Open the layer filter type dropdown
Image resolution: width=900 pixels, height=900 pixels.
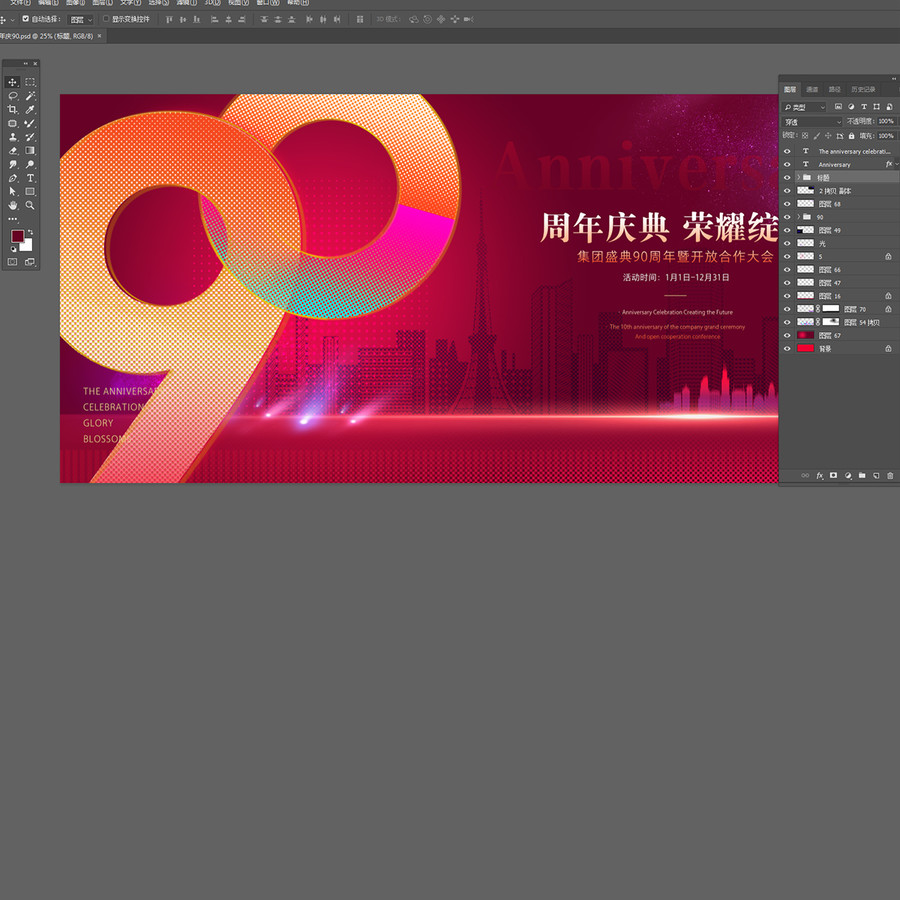[x=804, y=107]
